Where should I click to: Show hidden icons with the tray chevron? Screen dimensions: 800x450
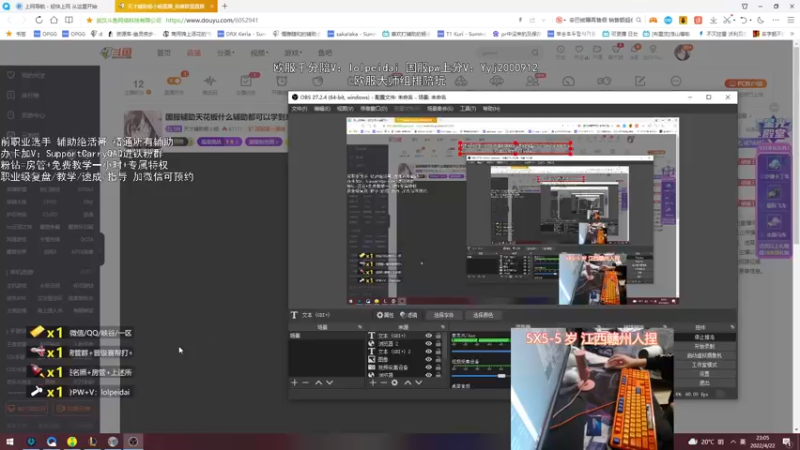[733, 441]
